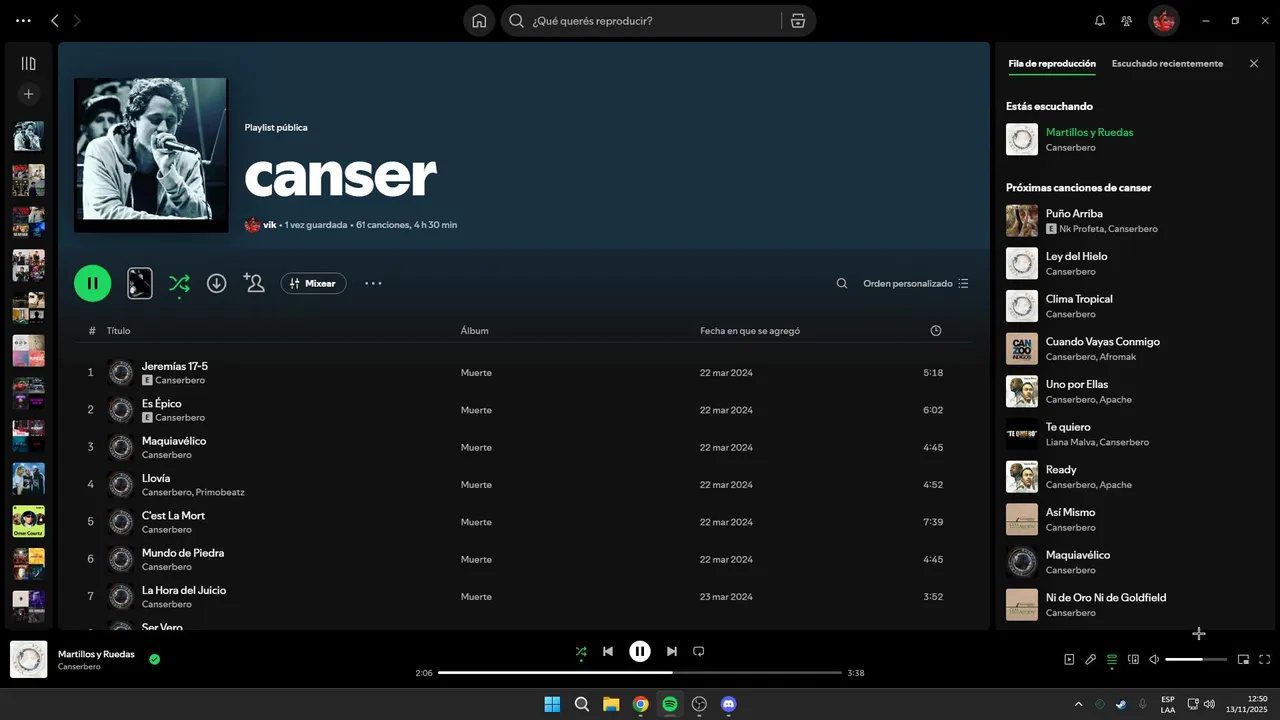
Task: Open File Explorer in the taskbar
Action: pos(611,704)
